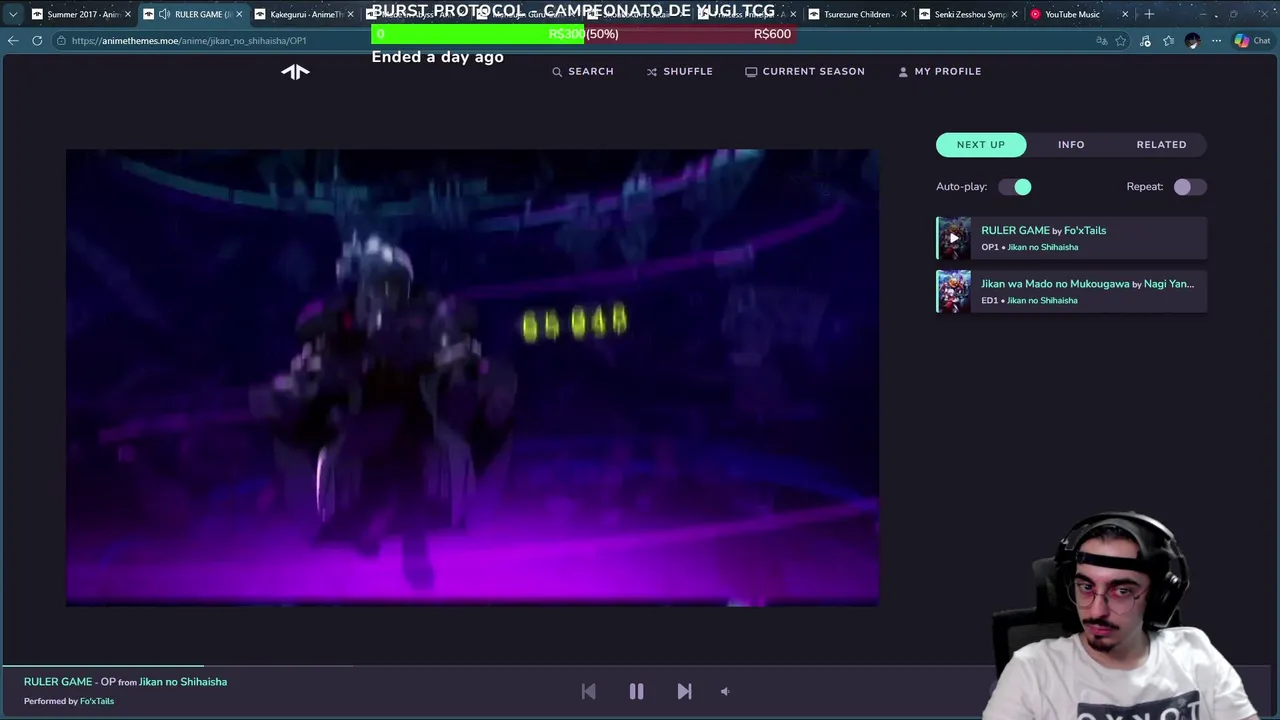Select the NEXT UP tab

(x=981, y=144)
